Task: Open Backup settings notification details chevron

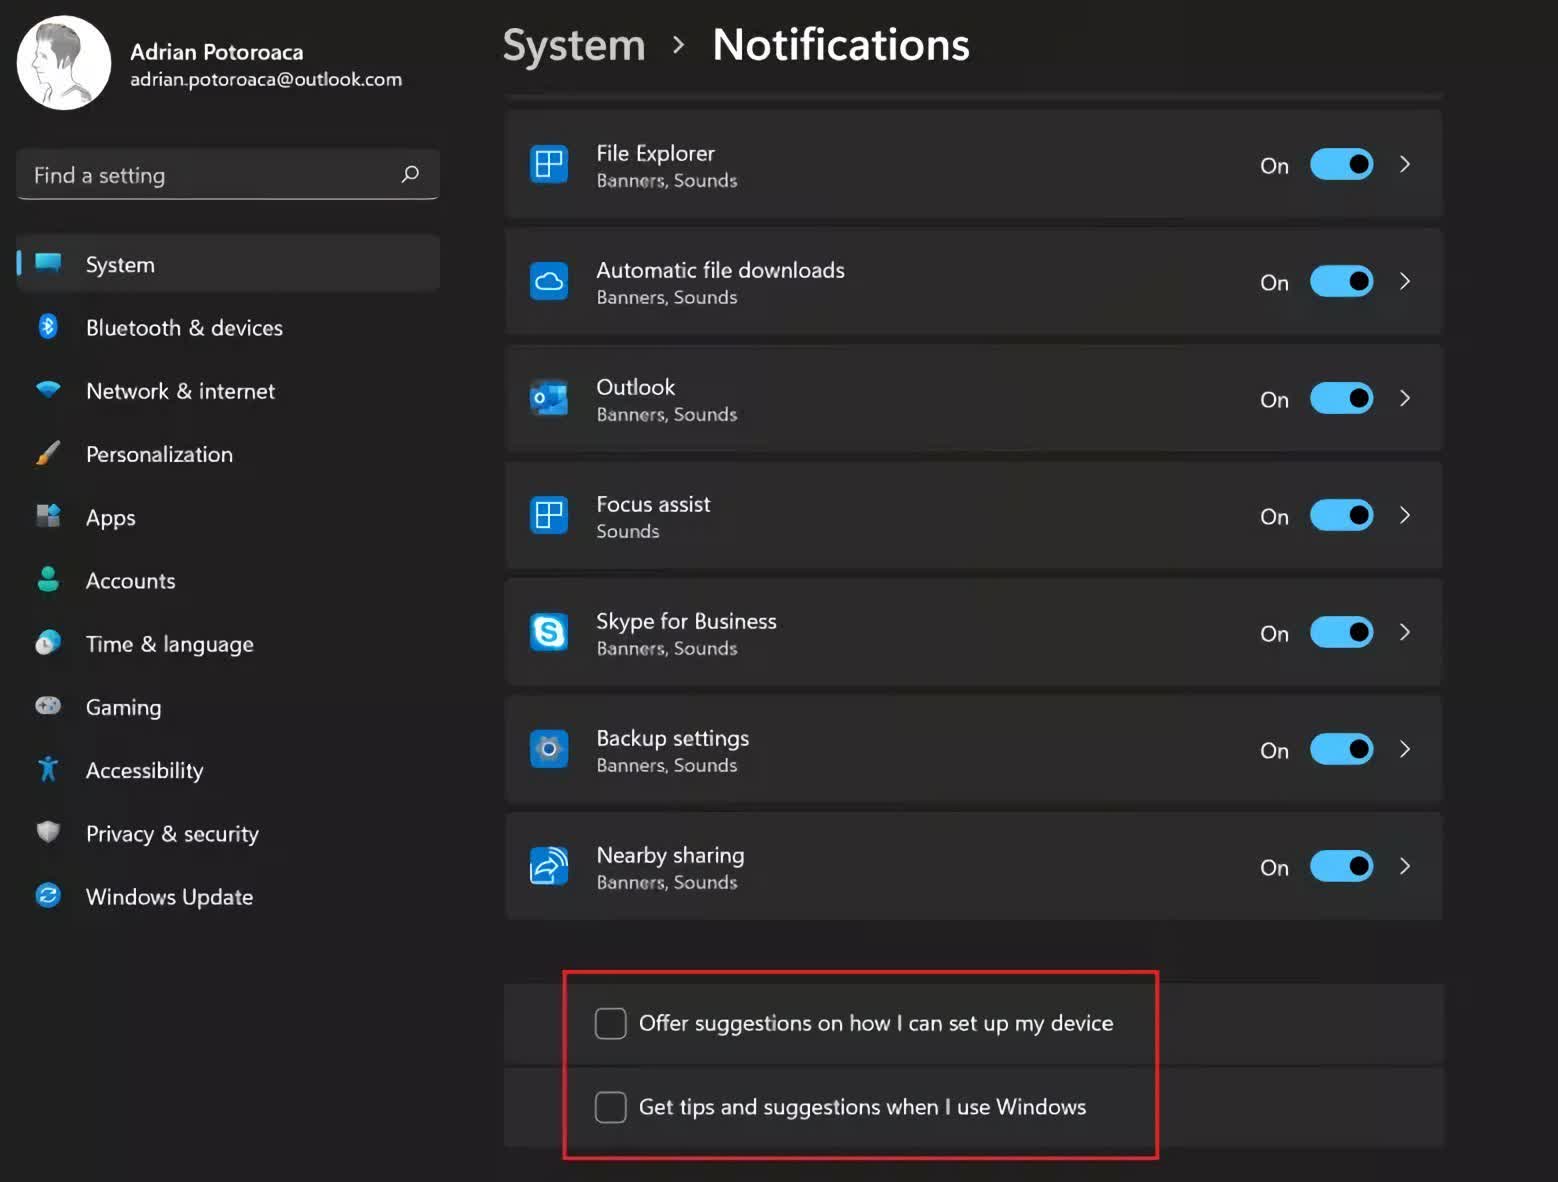Action: coord(1405,749)
